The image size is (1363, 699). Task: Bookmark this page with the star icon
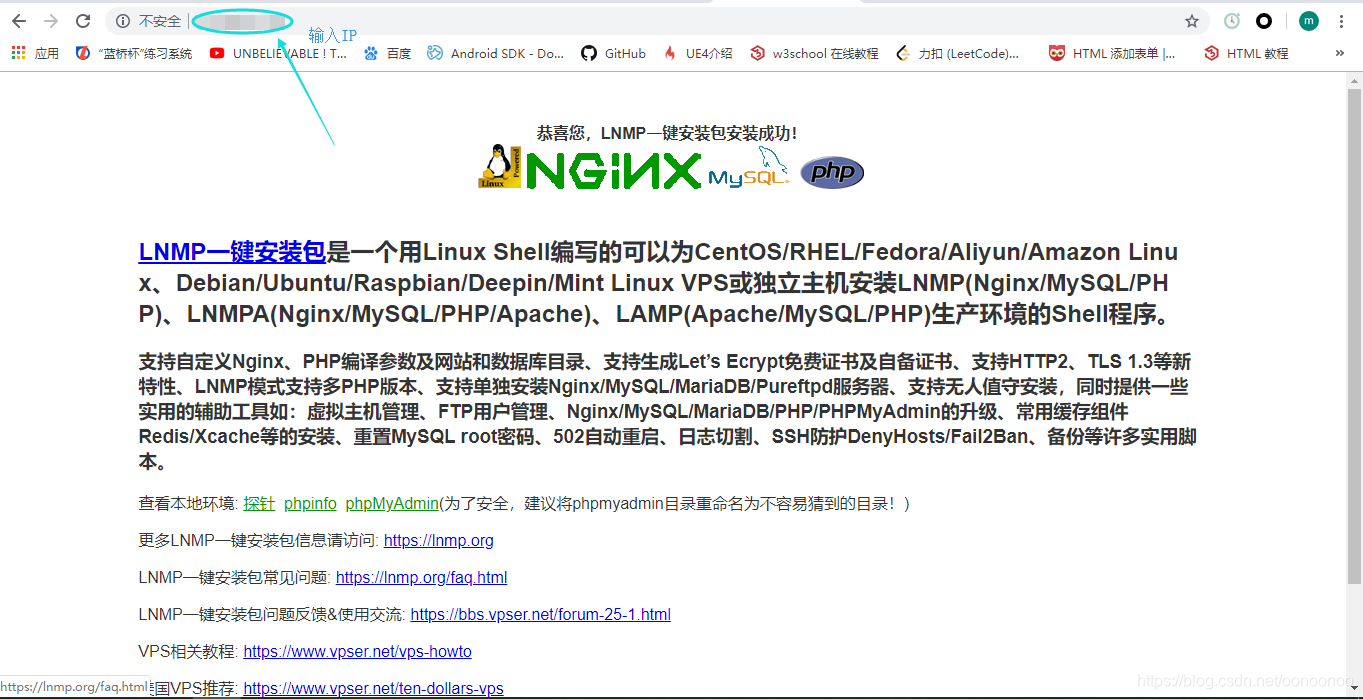tap(1192, 21)
